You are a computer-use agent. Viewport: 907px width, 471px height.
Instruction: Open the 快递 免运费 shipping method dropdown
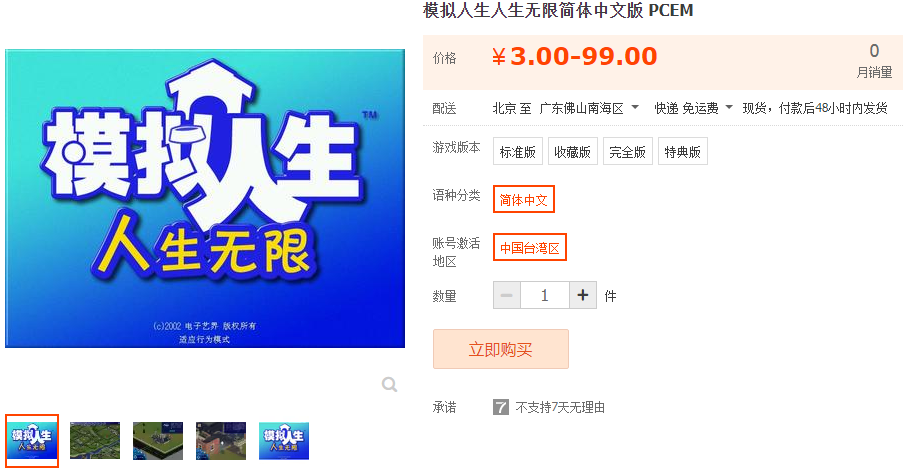pos(693,108)
